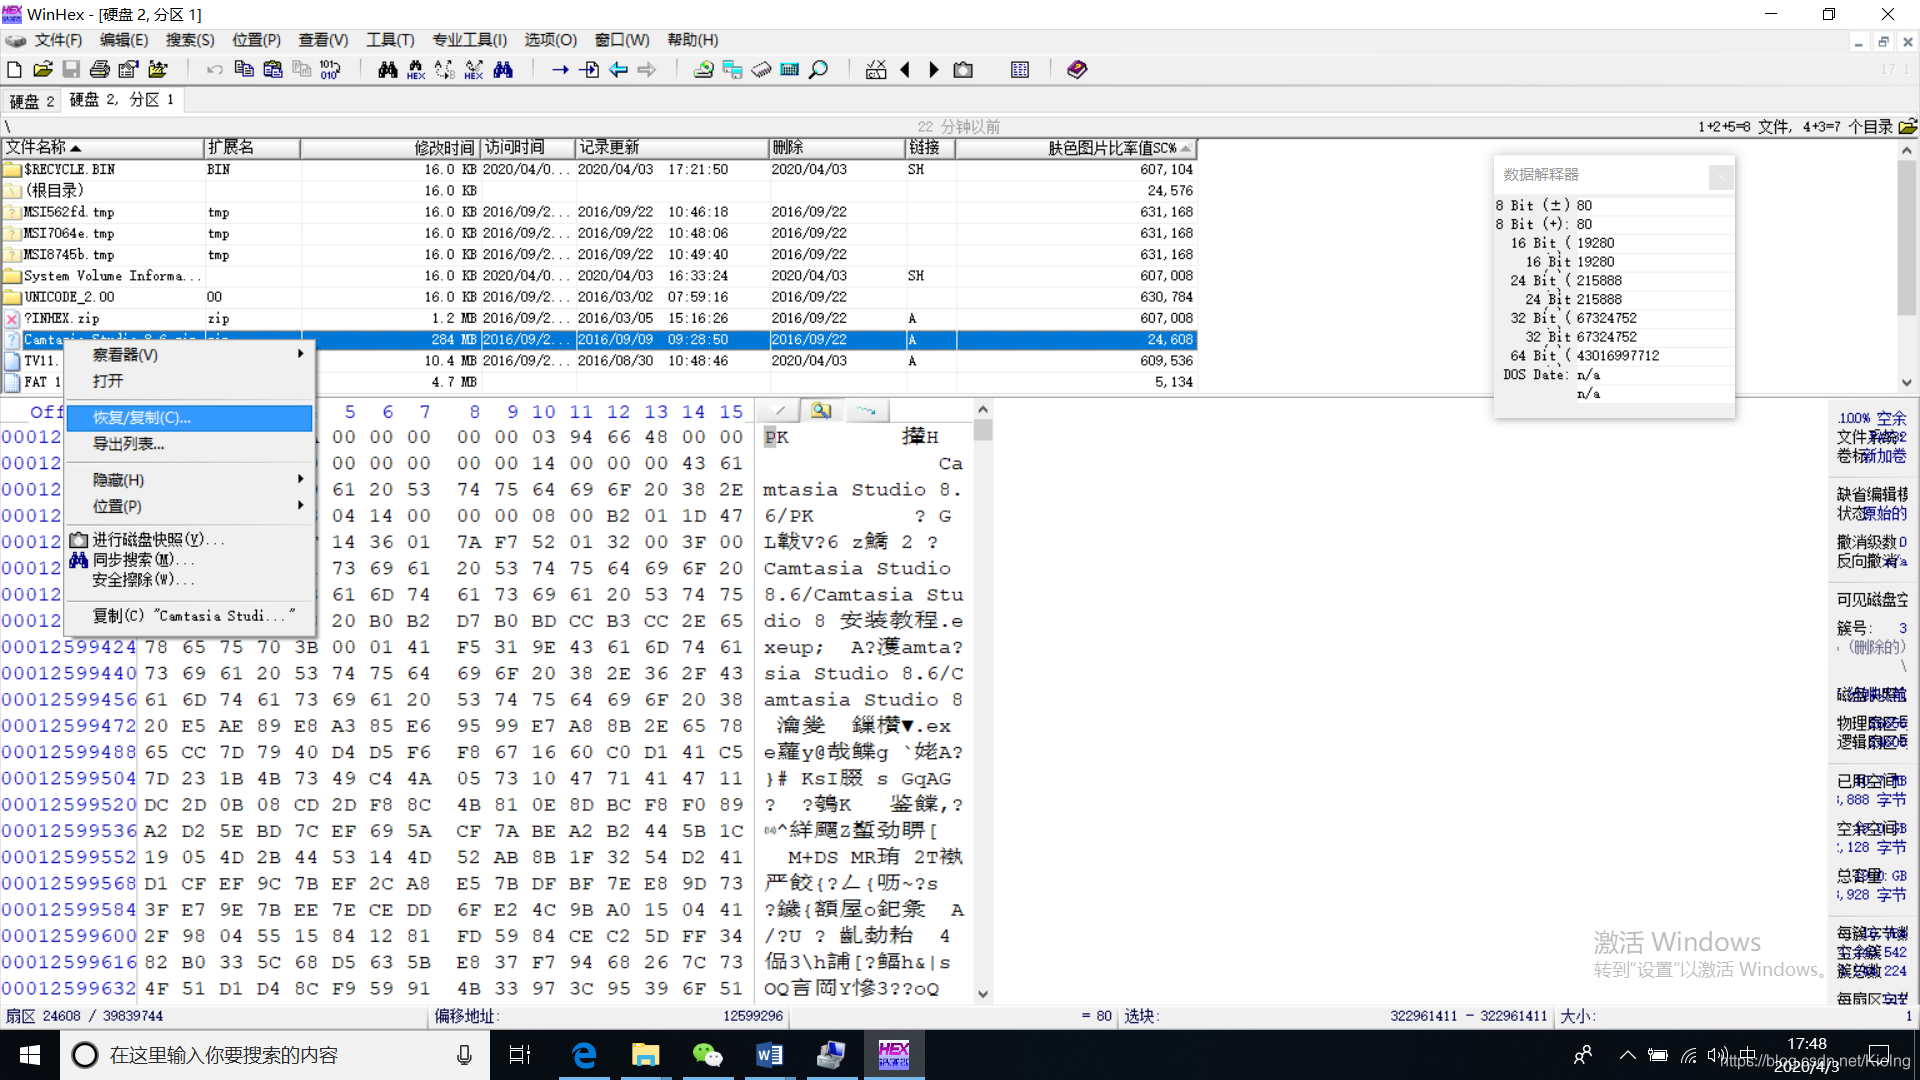Click the file list vertical scrollbar down arrow
Image resolution: width=1920 pixels, height=1080 pixels.
coord(1906,383)
